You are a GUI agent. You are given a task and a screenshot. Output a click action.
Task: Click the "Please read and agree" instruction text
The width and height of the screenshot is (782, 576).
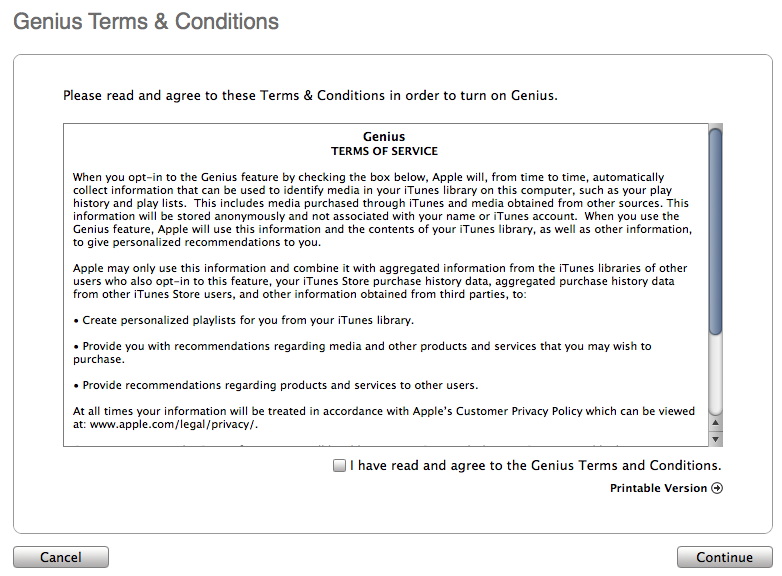point(310,96)
